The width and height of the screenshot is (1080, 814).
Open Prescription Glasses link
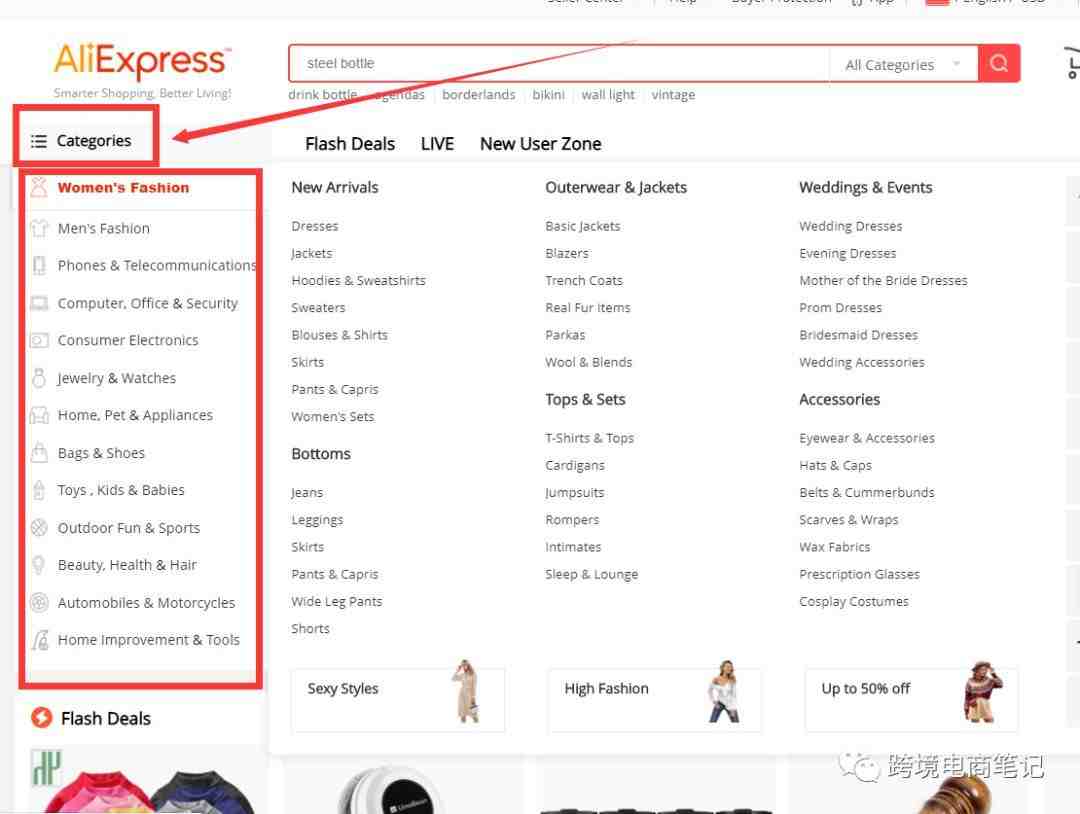point(859,574)
